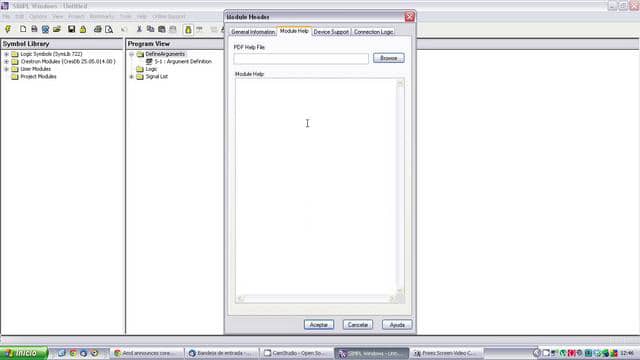Open the Edit menu
Image resolution: width=640 pixels, height=360 pixels.
pos(20,17)
